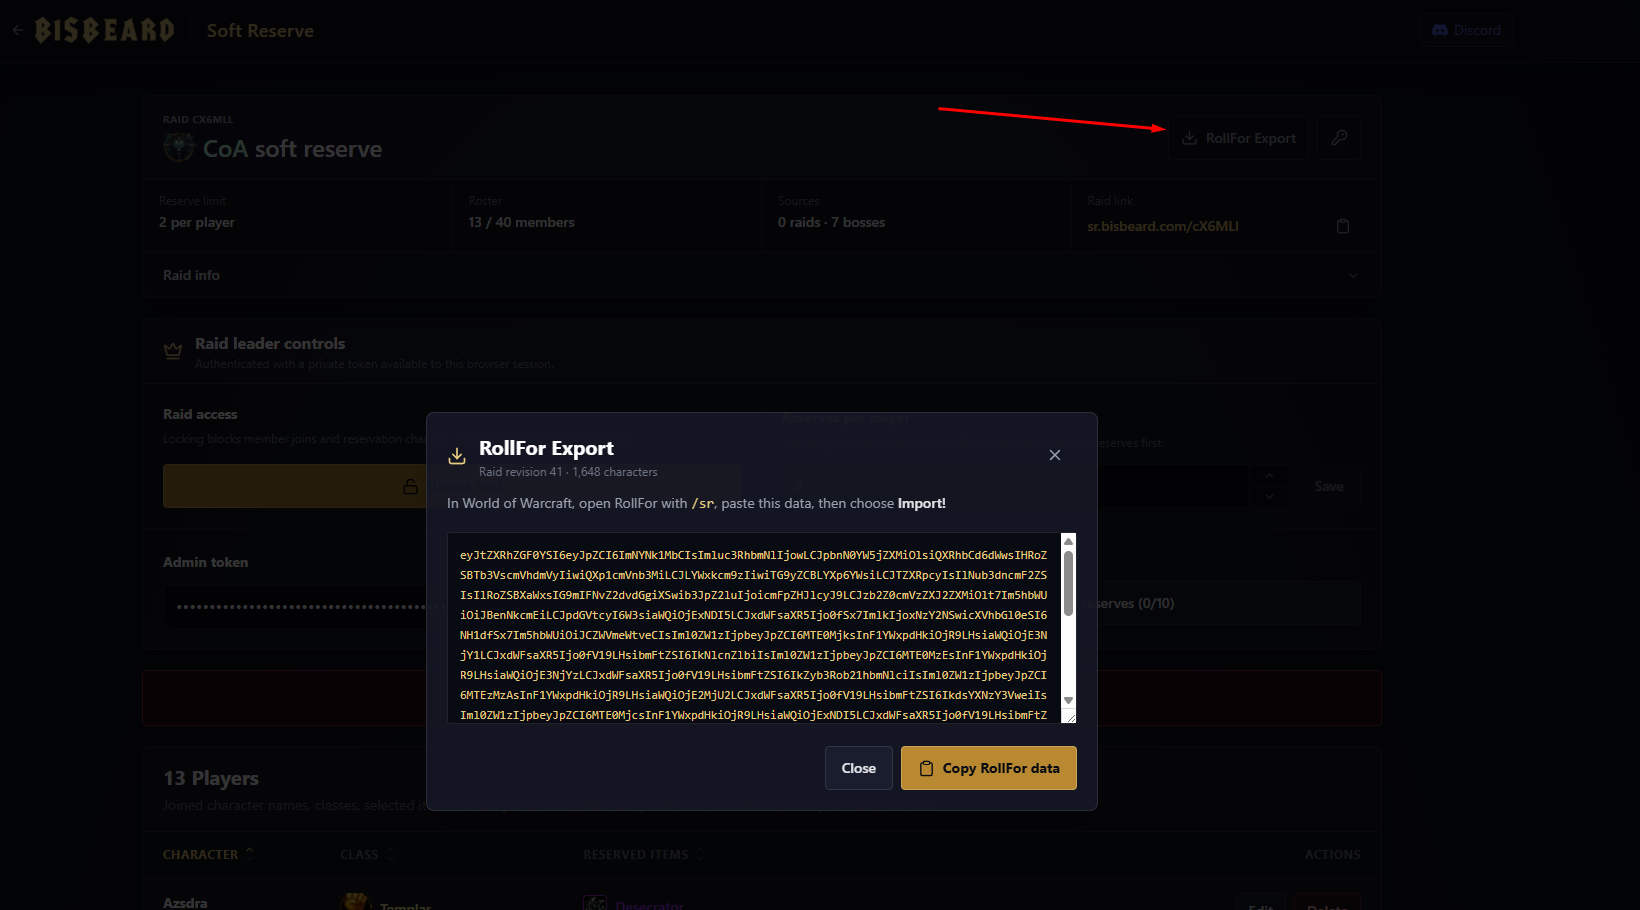Viewport: 1640px width, 910px height.
Task: Click the 'Raid leader controls' heading
Action: tap(270, 343)
